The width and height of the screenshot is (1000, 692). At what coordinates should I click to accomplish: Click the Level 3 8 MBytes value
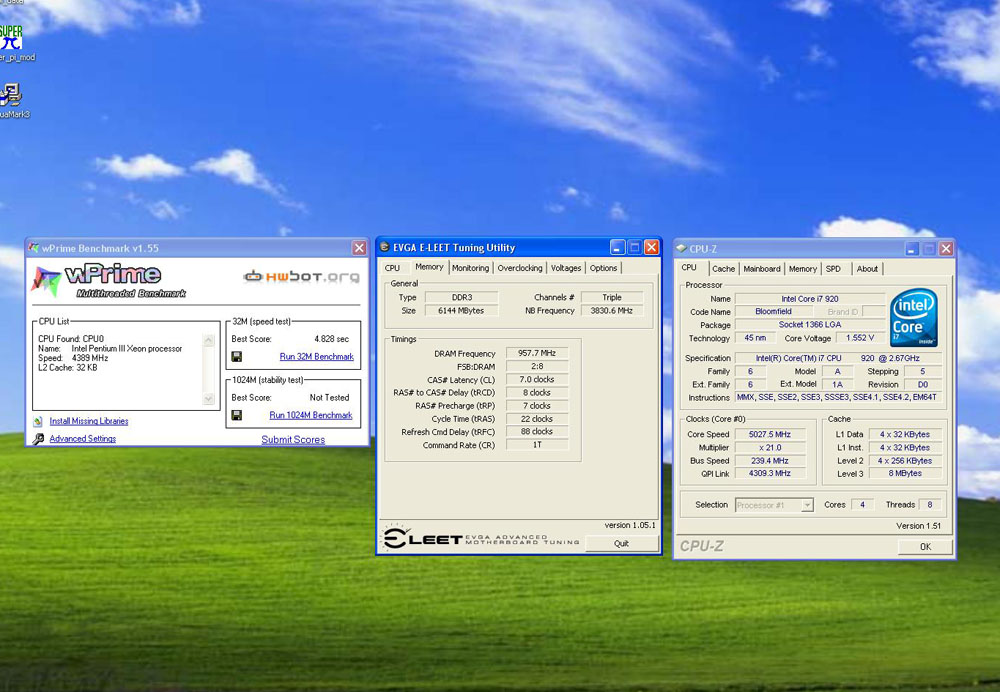(905, 473)
